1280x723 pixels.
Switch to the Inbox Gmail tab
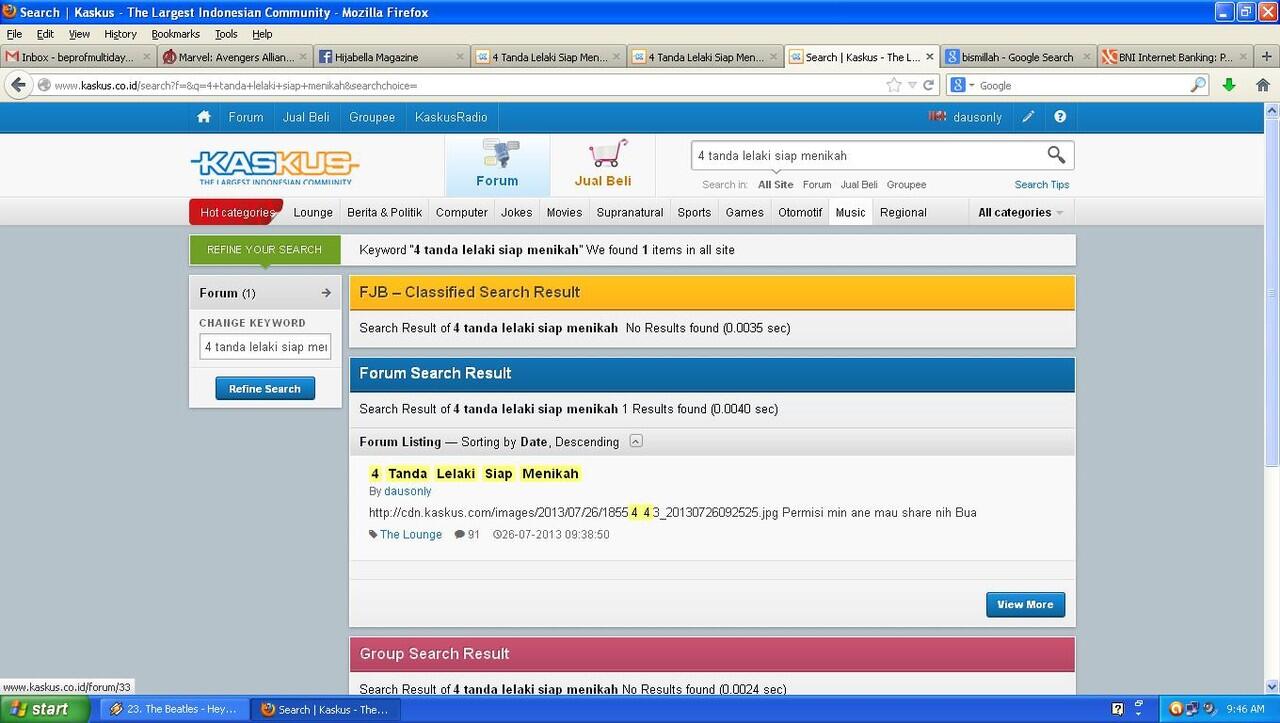[78, 57]
